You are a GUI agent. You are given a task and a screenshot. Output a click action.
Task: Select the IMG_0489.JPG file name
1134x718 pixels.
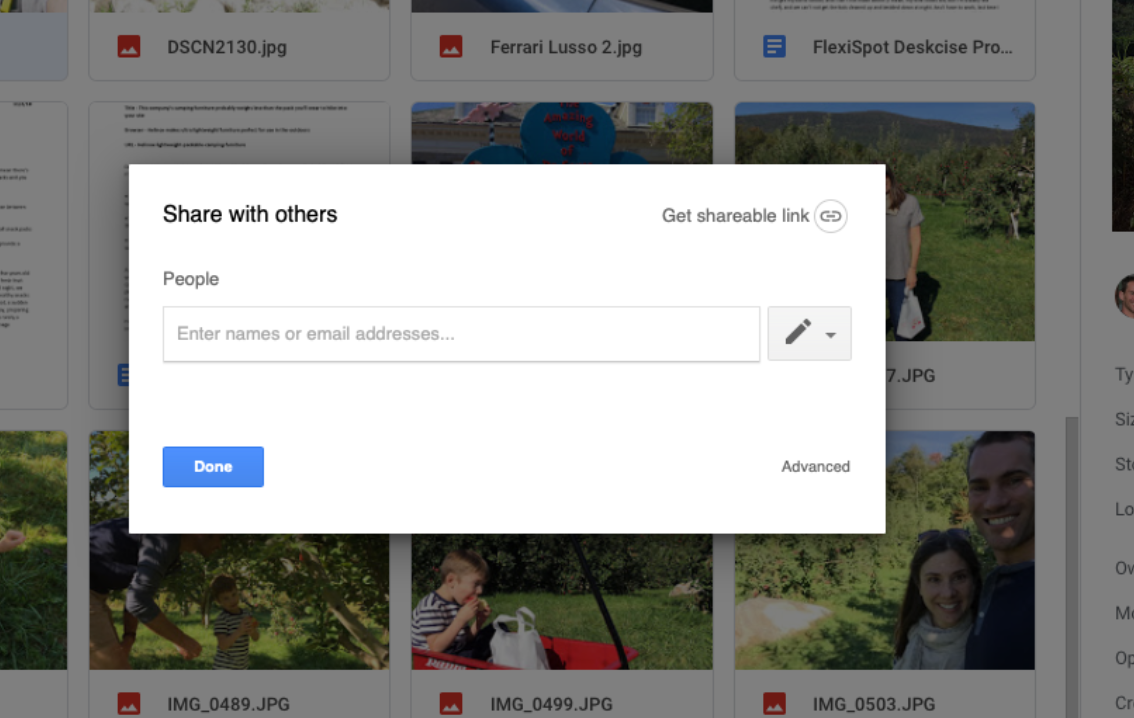coord(229,704)
